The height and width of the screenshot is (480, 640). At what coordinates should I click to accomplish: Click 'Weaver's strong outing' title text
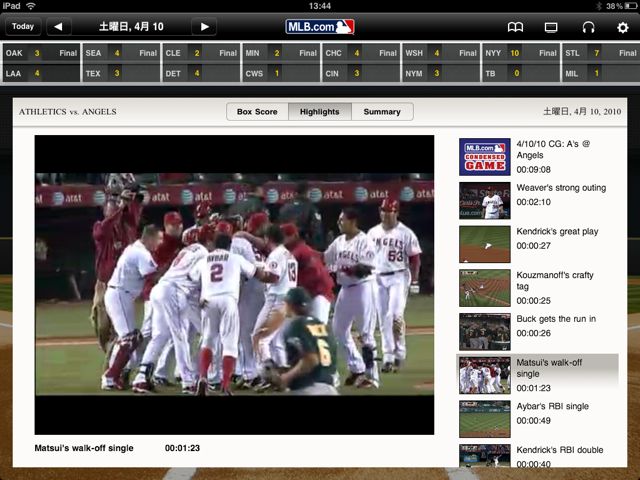[561, 188]
